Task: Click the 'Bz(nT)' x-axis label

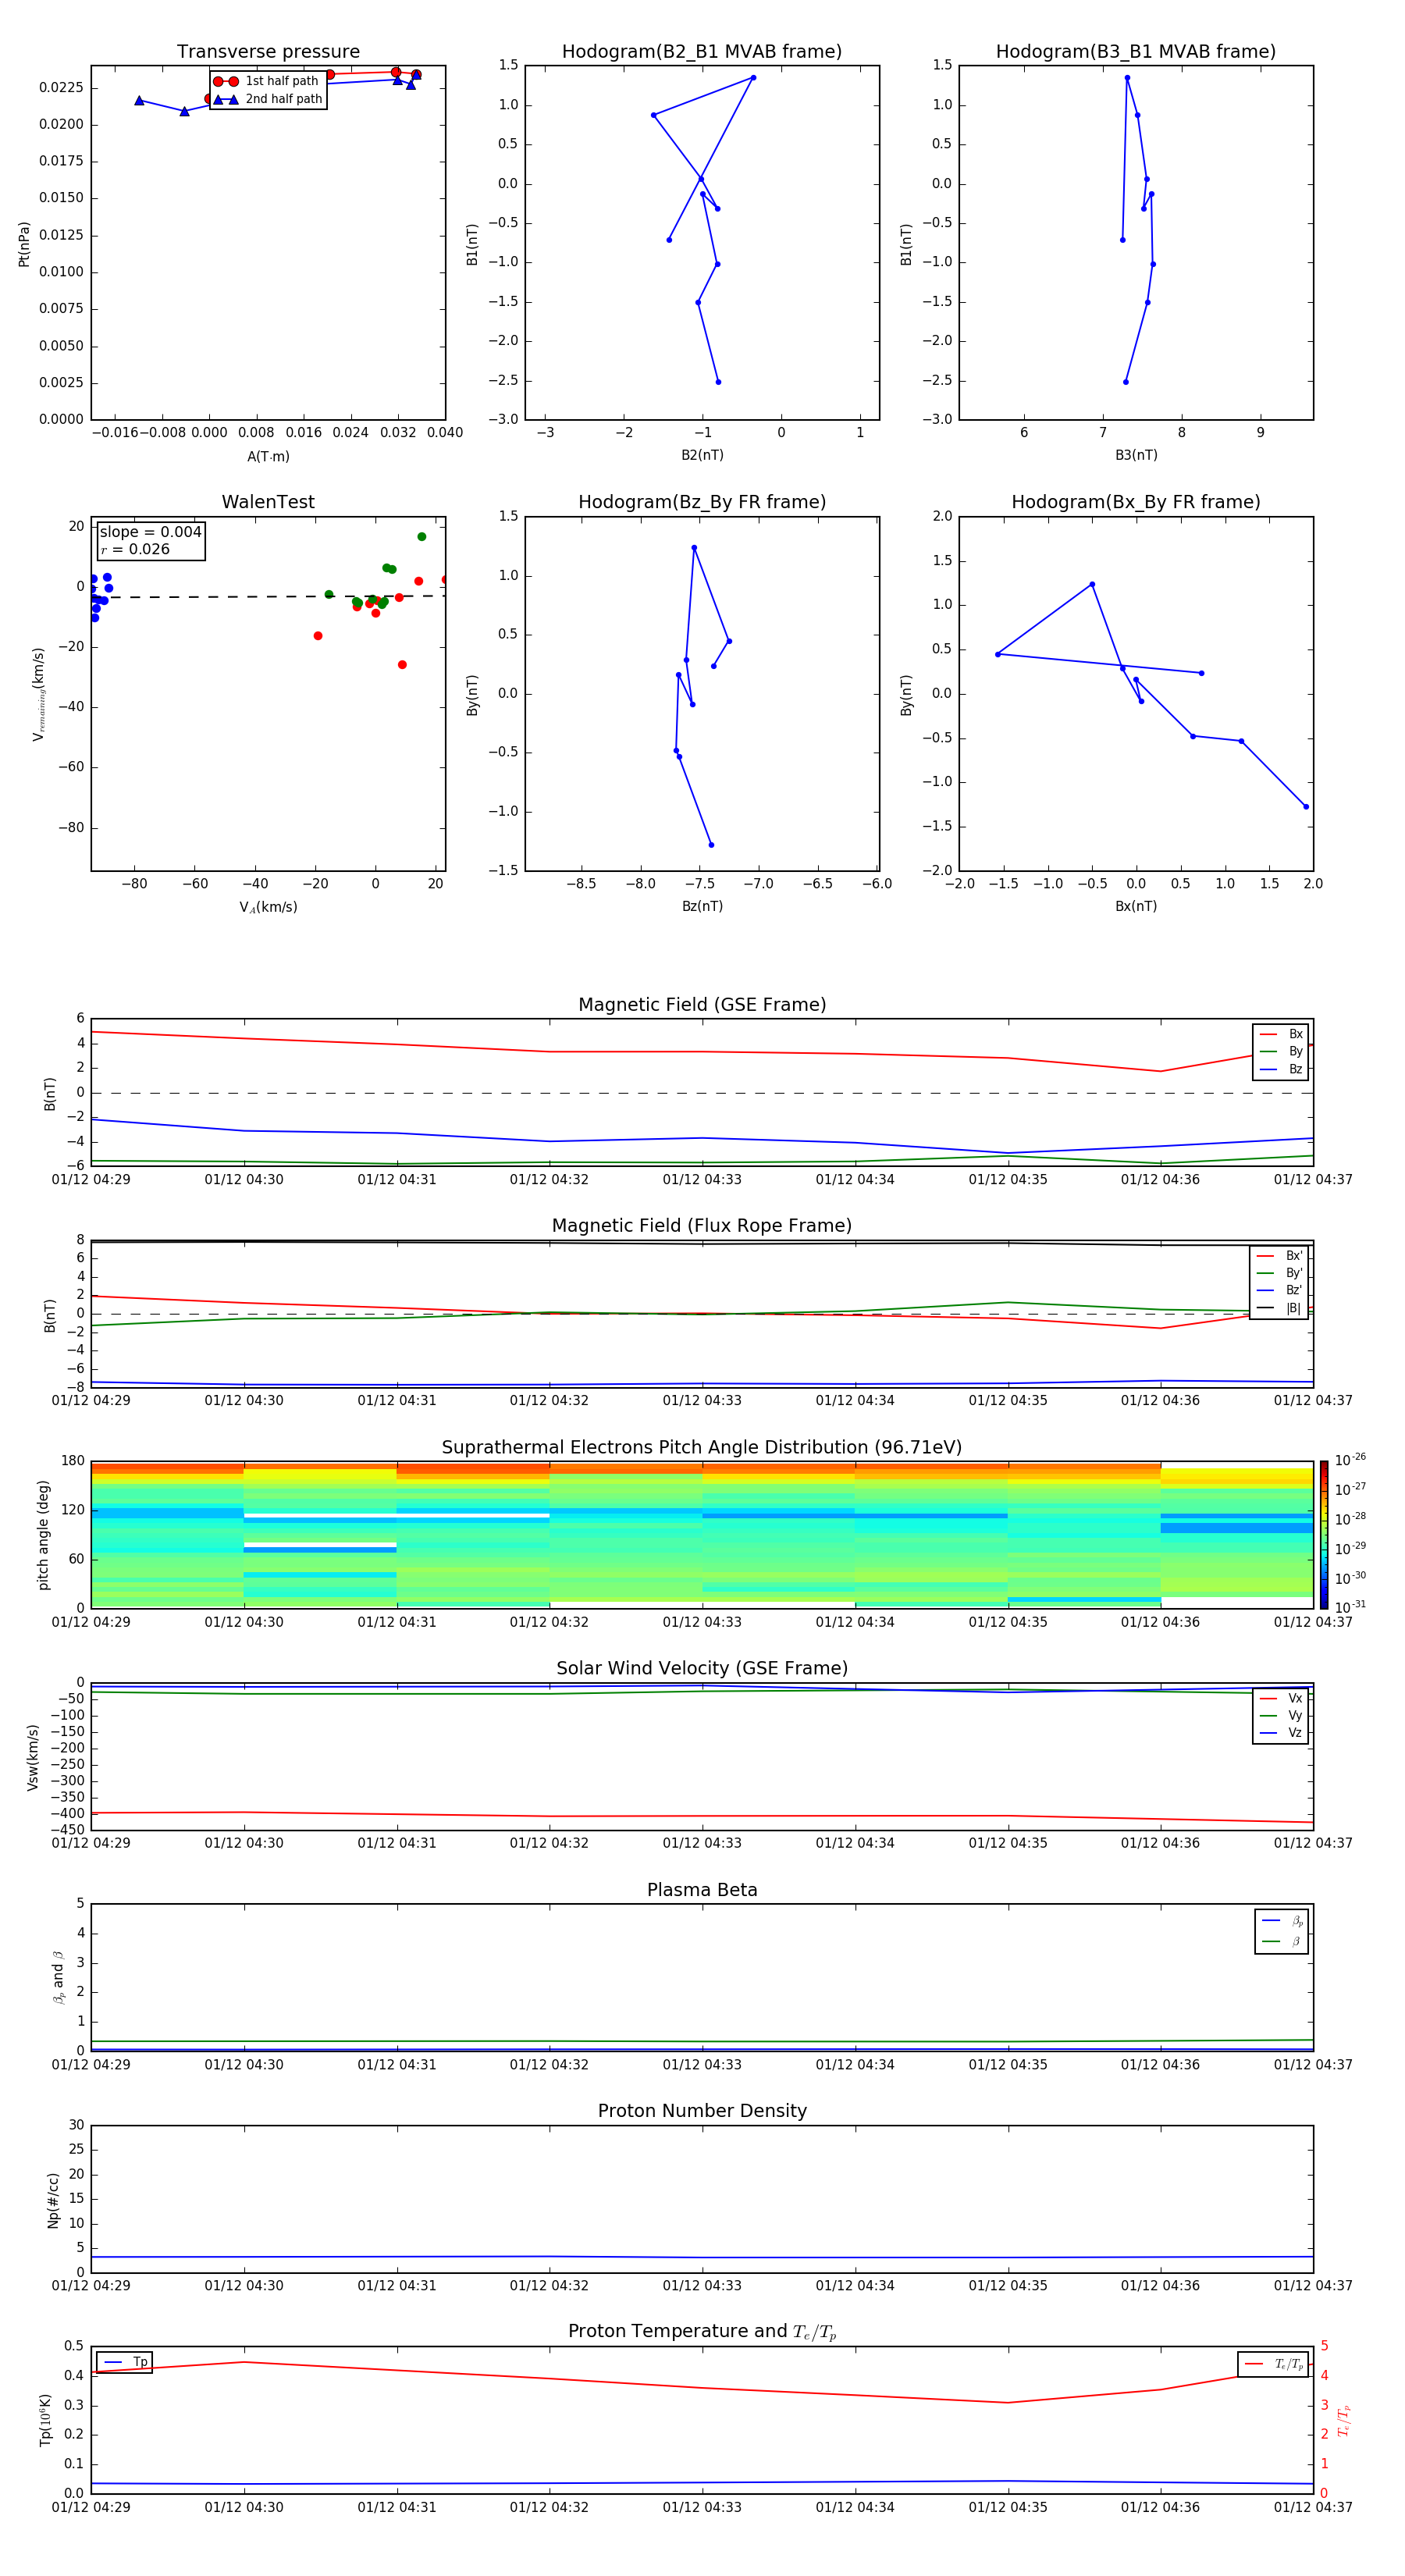Action: click(702, 907)
